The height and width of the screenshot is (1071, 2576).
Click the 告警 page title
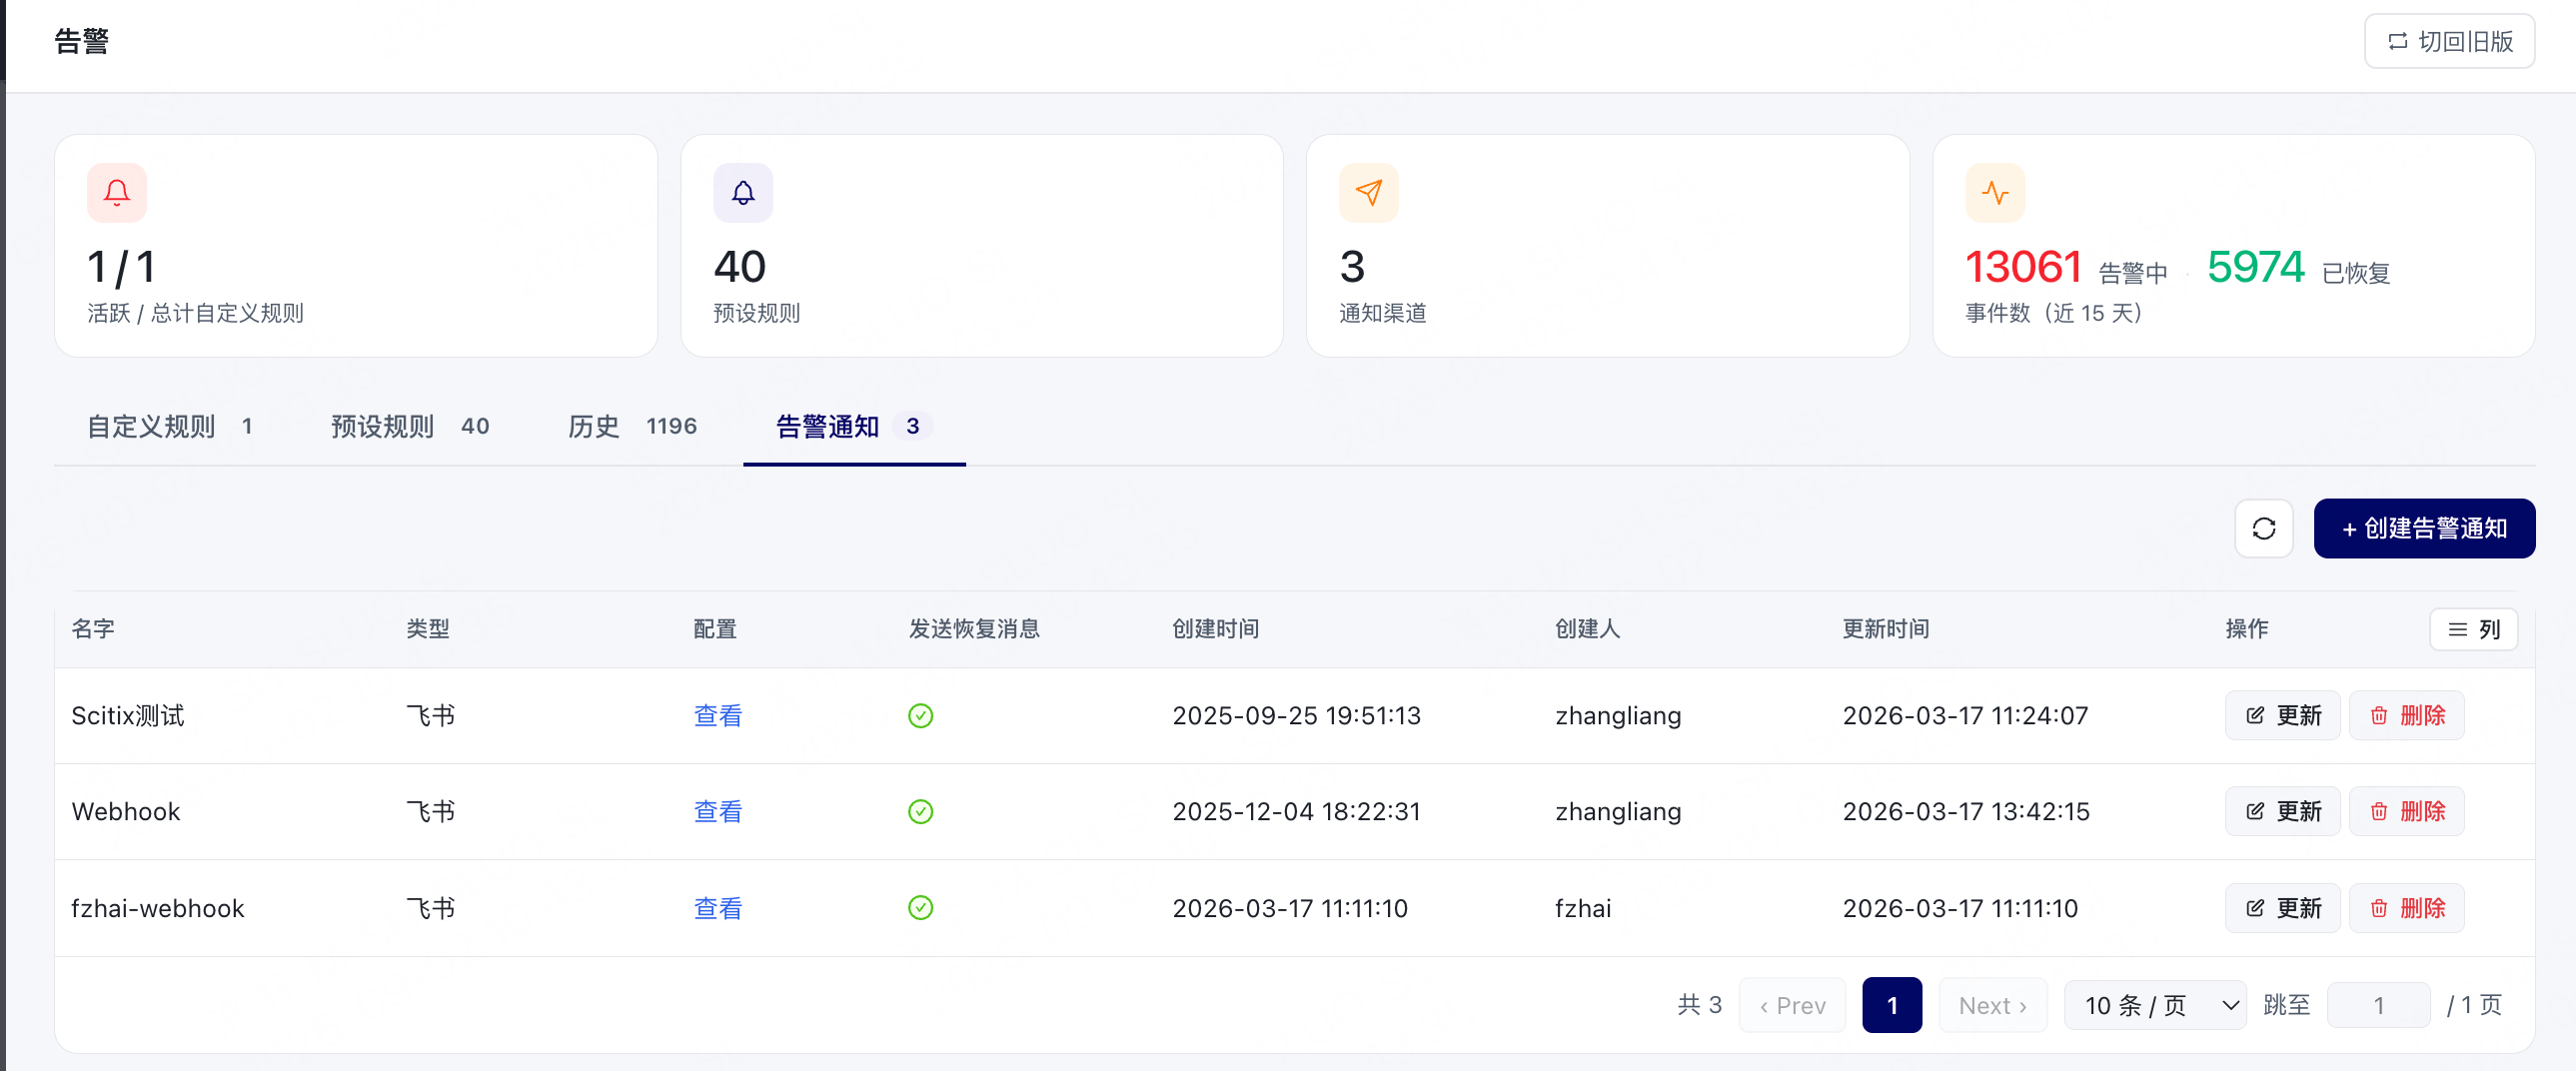tap(81, 41)
